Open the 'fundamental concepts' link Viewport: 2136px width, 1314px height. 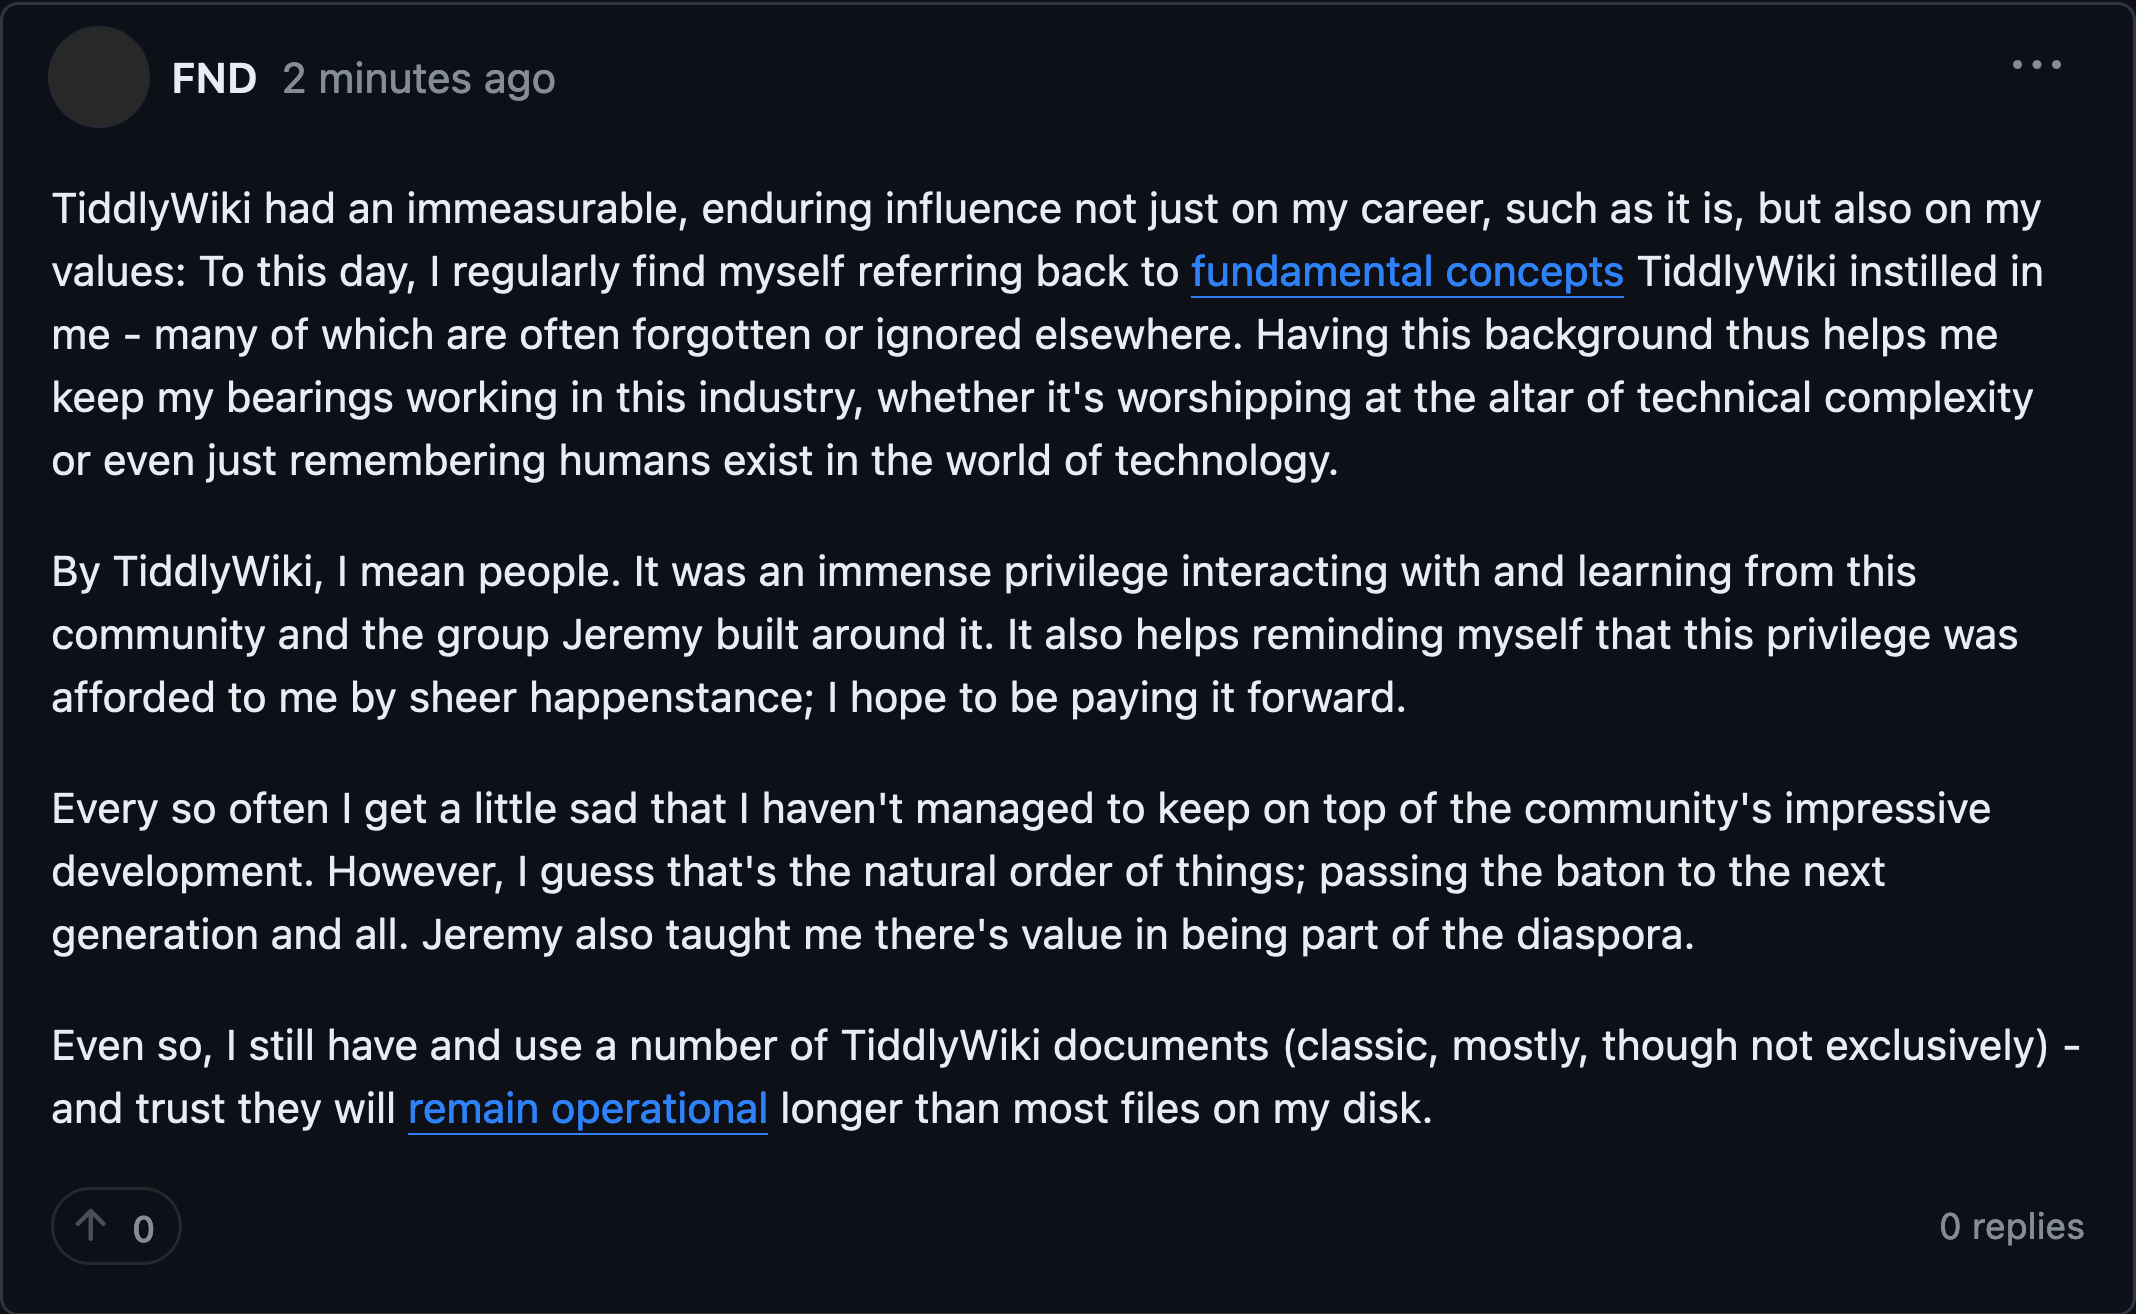pyautogui.click(x=1406, y=272)
